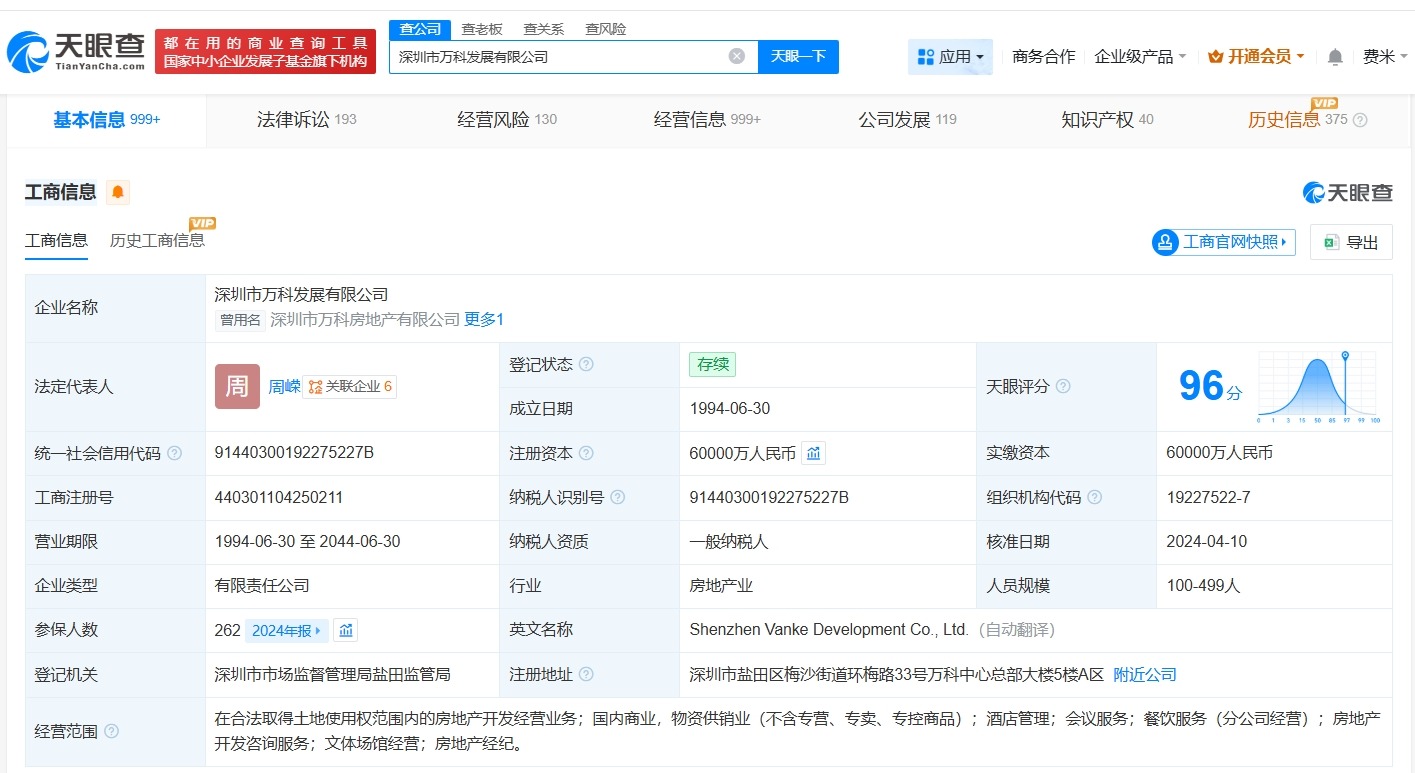Clear the search box via the X icon

[737, 56]
